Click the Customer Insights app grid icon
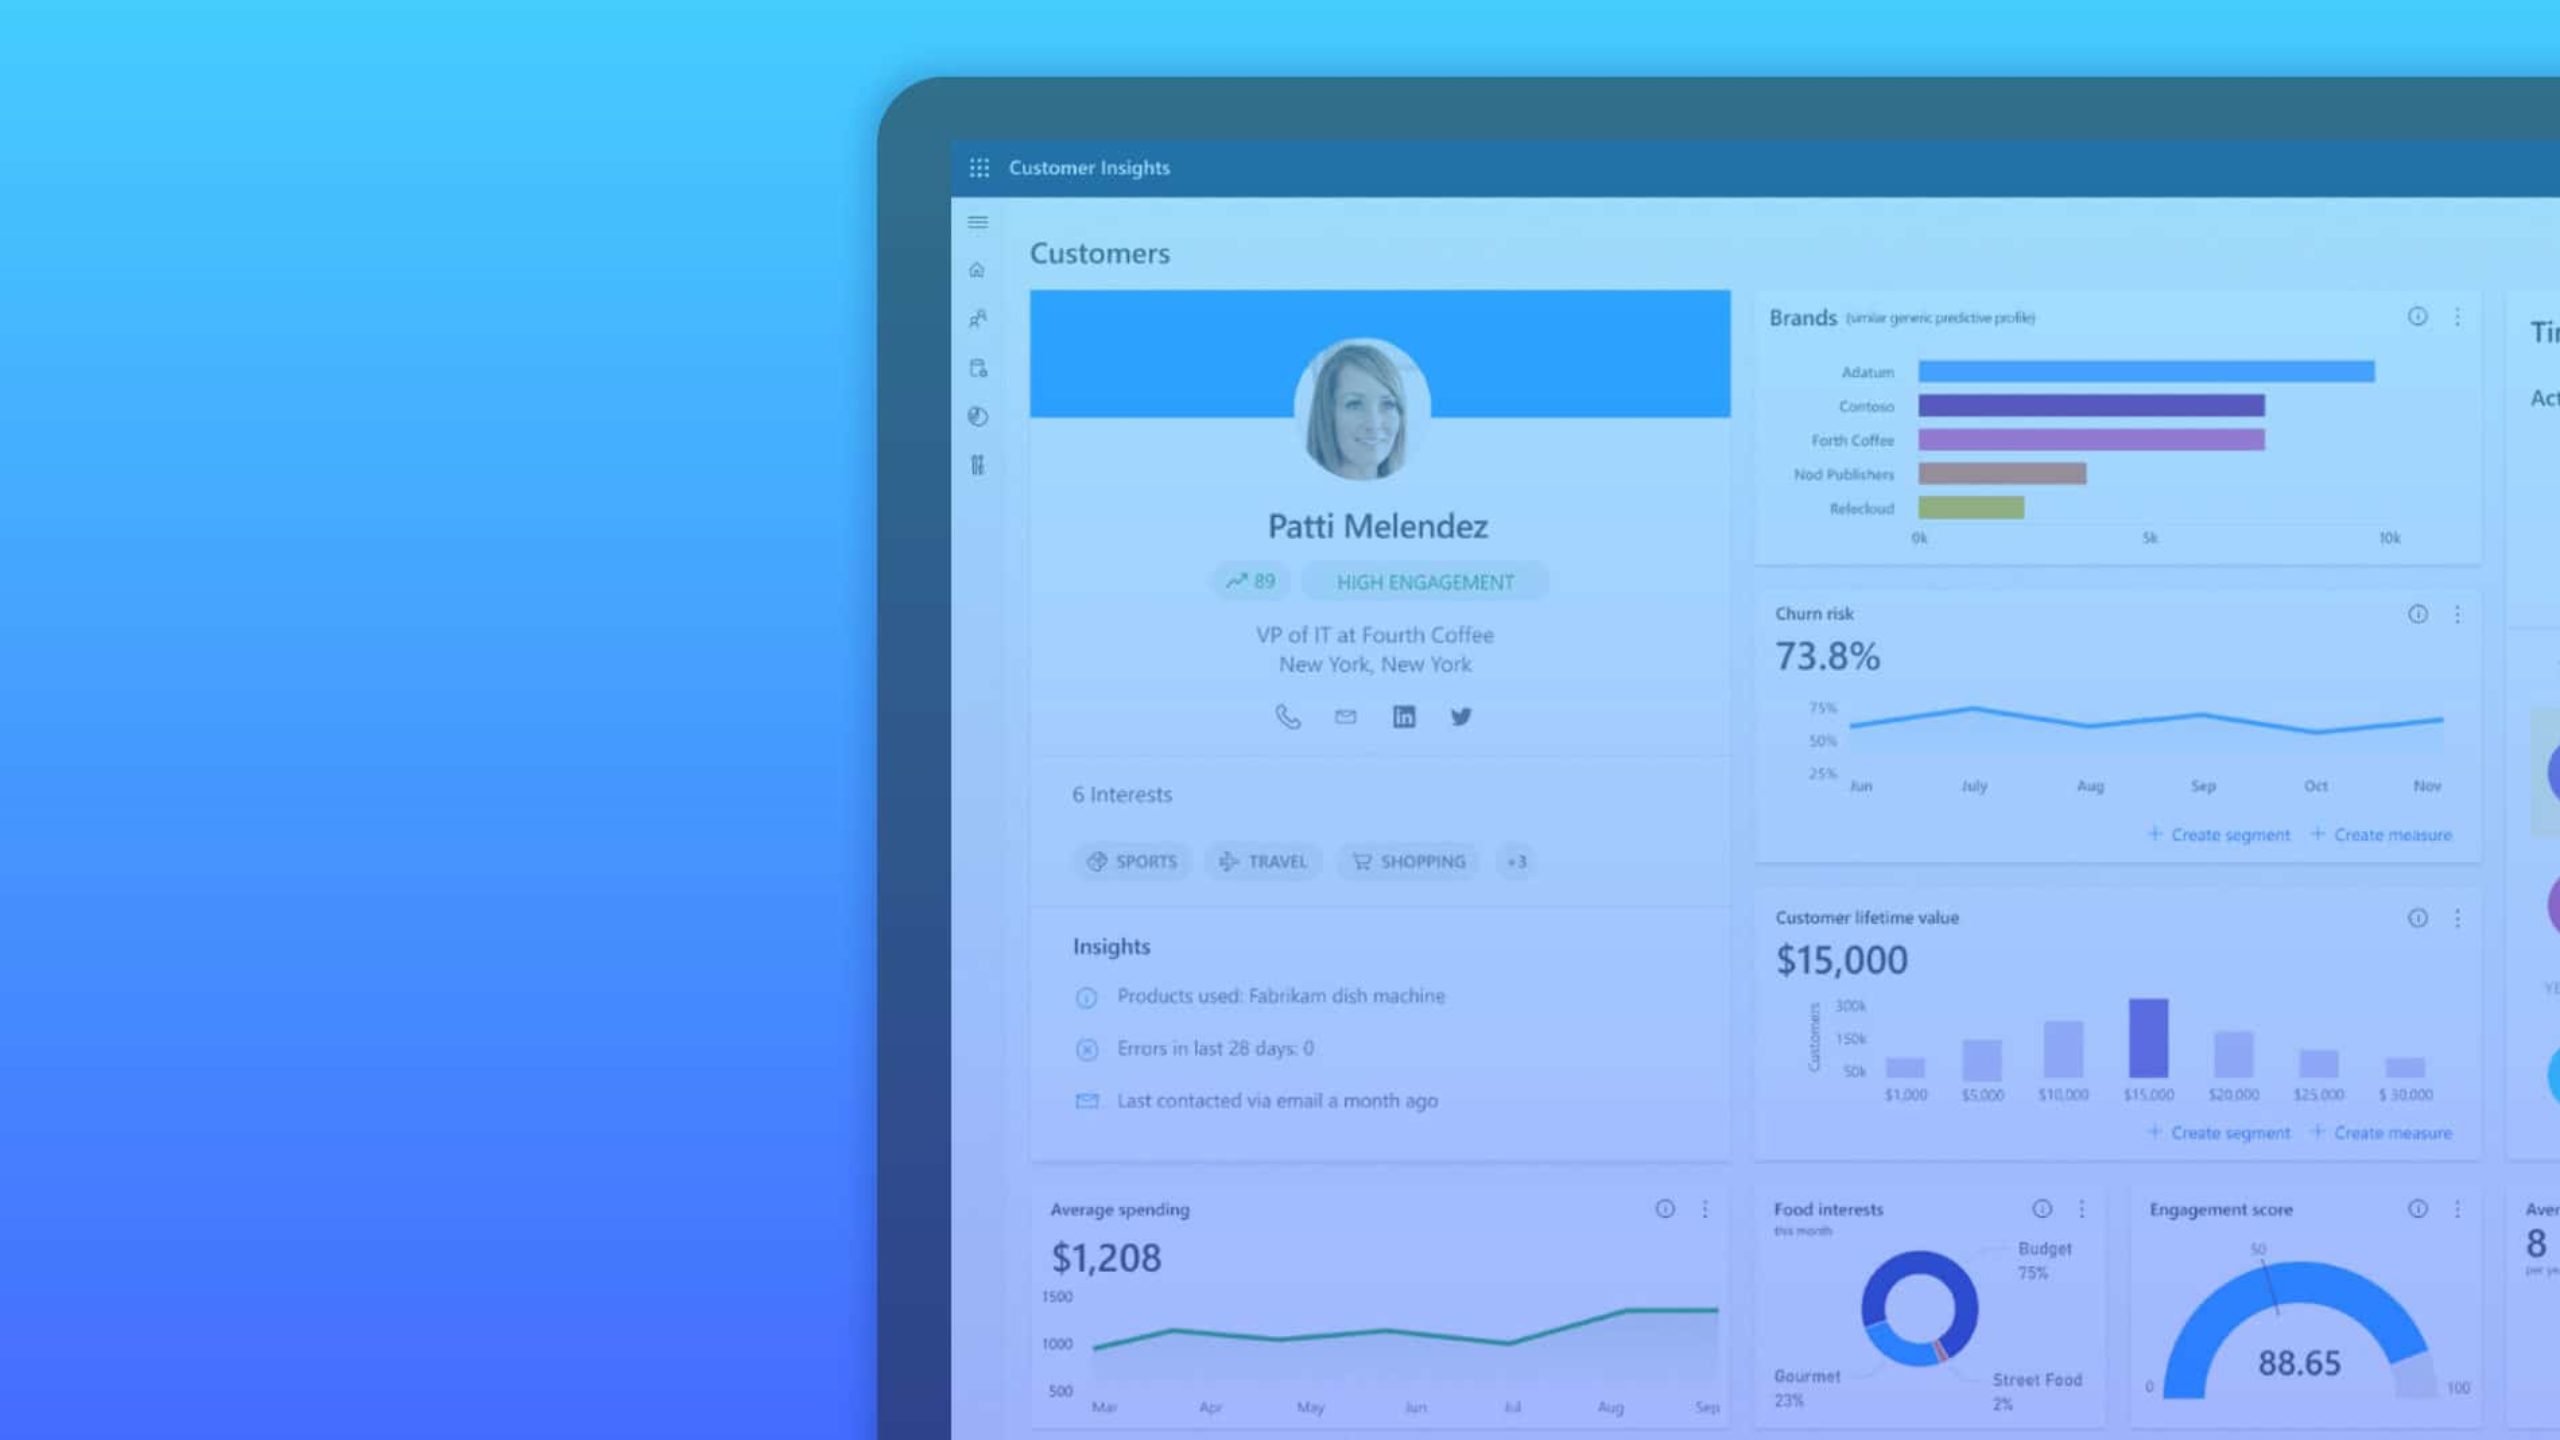The height and width of the screenshot is (1440, 2560). tap(978, 167)
